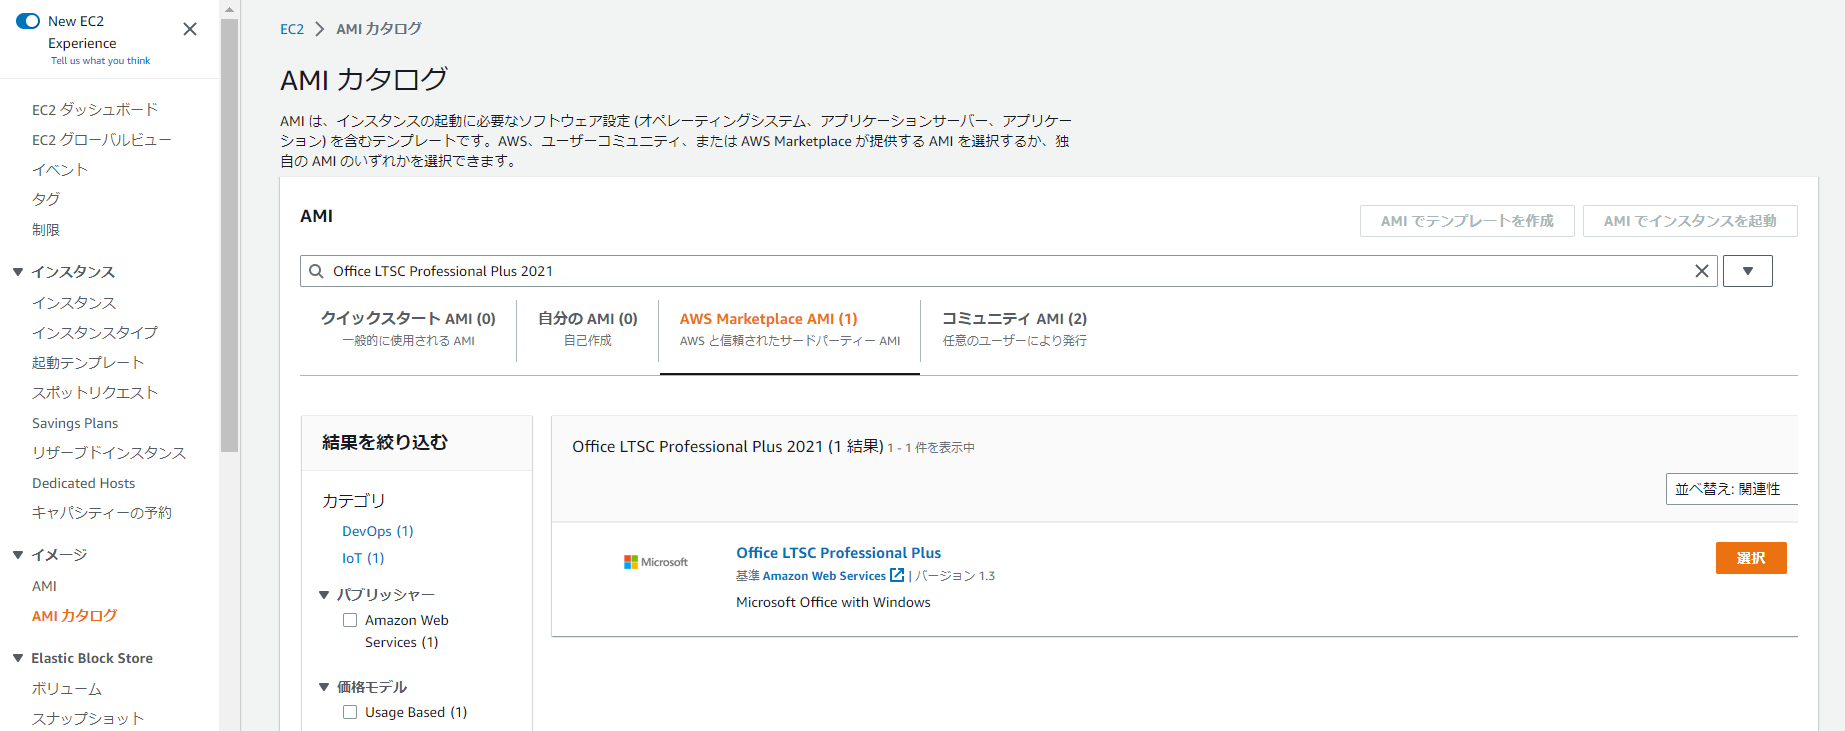Open the 並べ替え: 関連性 sort dropdown

click(x=1732, y=489)
